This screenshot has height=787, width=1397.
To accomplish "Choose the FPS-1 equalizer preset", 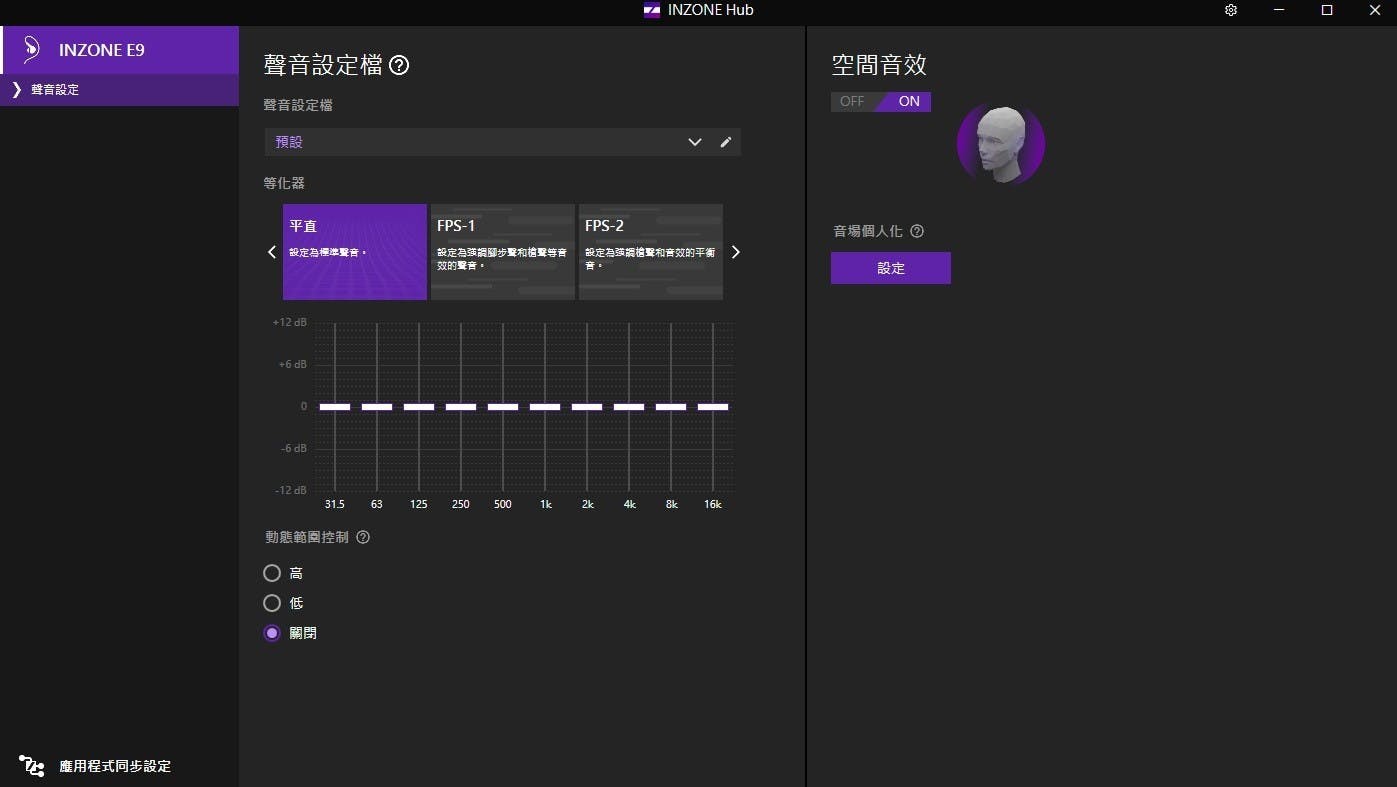I will 502,252.
